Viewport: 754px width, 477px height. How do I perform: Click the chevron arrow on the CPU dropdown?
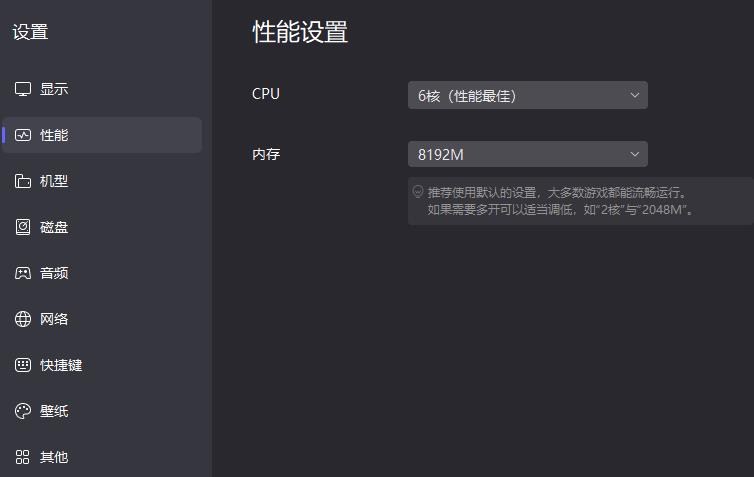634,95
